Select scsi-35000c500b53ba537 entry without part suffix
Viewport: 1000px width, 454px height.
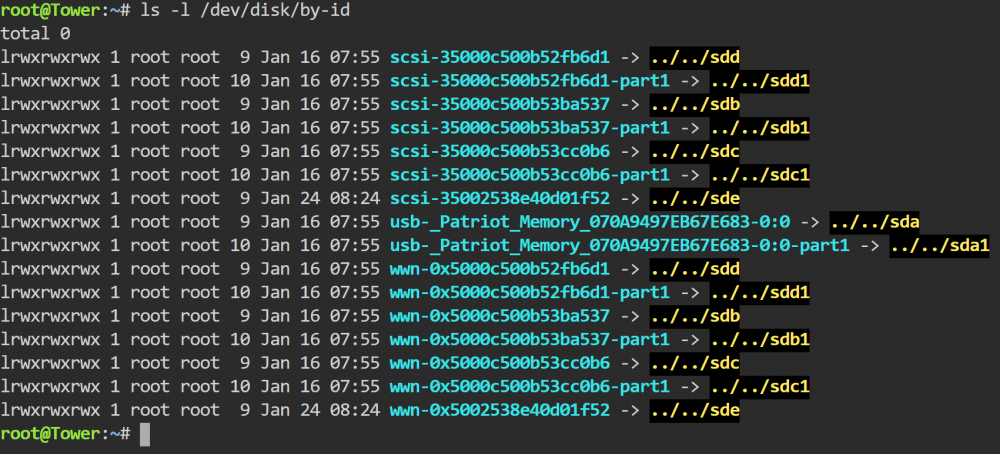click(x=499, y=105)
